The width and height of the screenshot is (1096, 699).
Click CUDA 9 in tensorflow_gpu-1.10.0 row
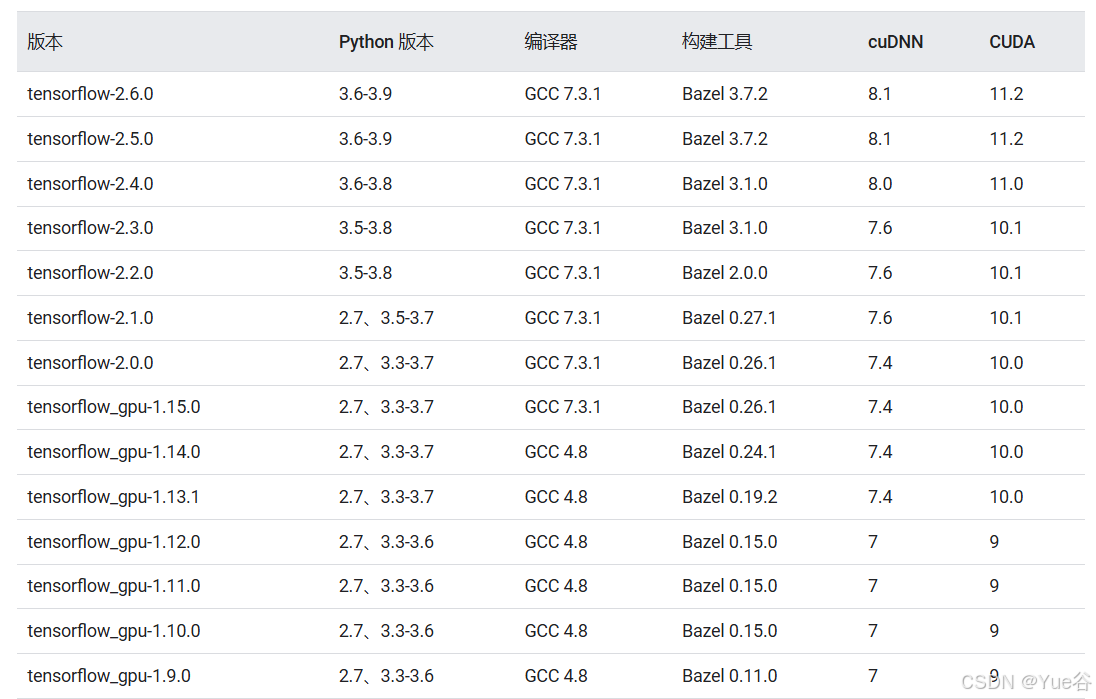994,631
